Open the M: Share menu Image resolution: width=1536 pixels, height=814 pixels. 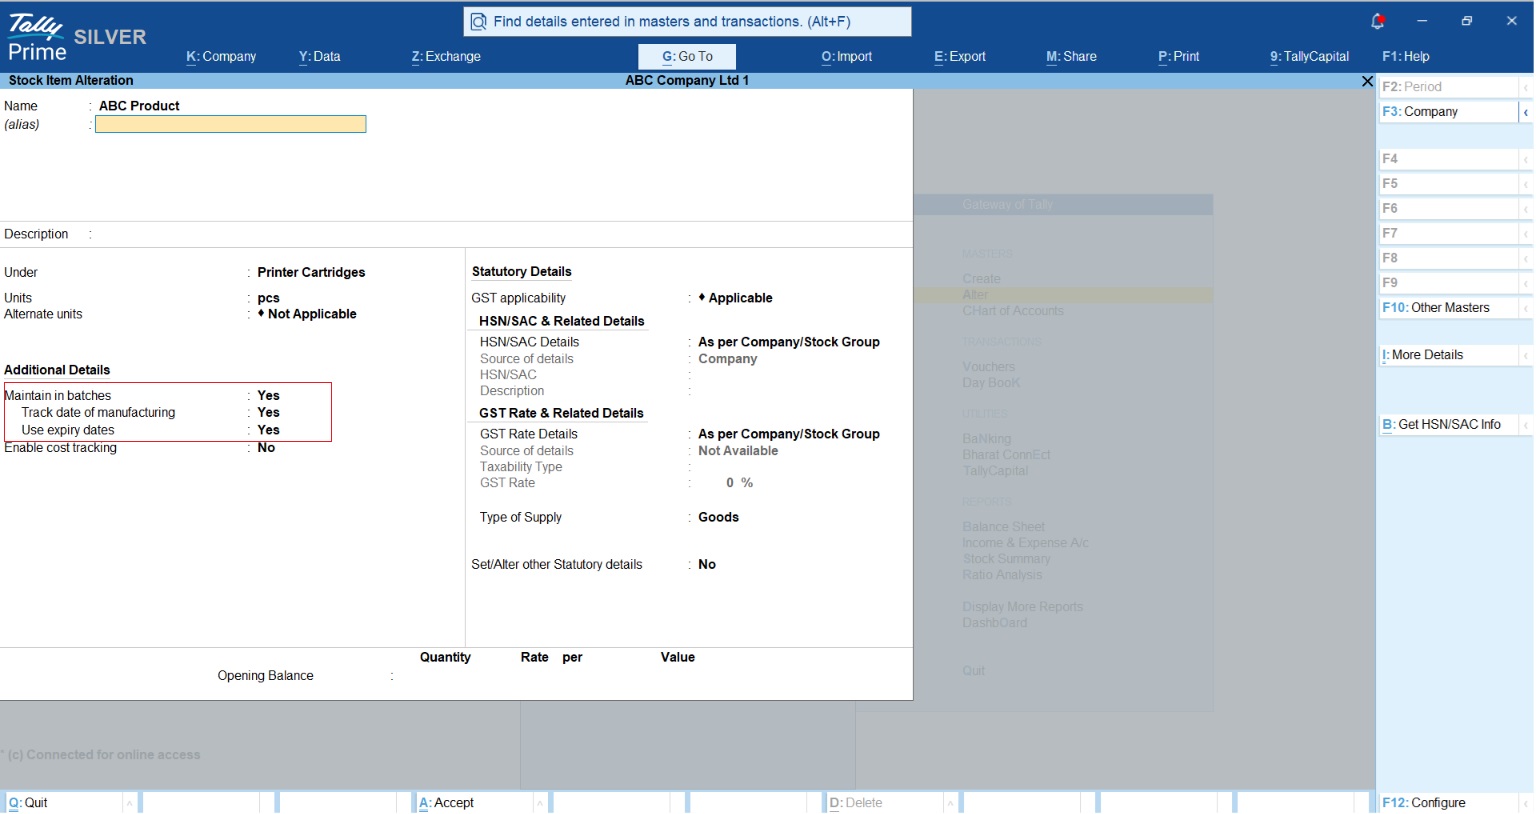(x=1071, y=57)
